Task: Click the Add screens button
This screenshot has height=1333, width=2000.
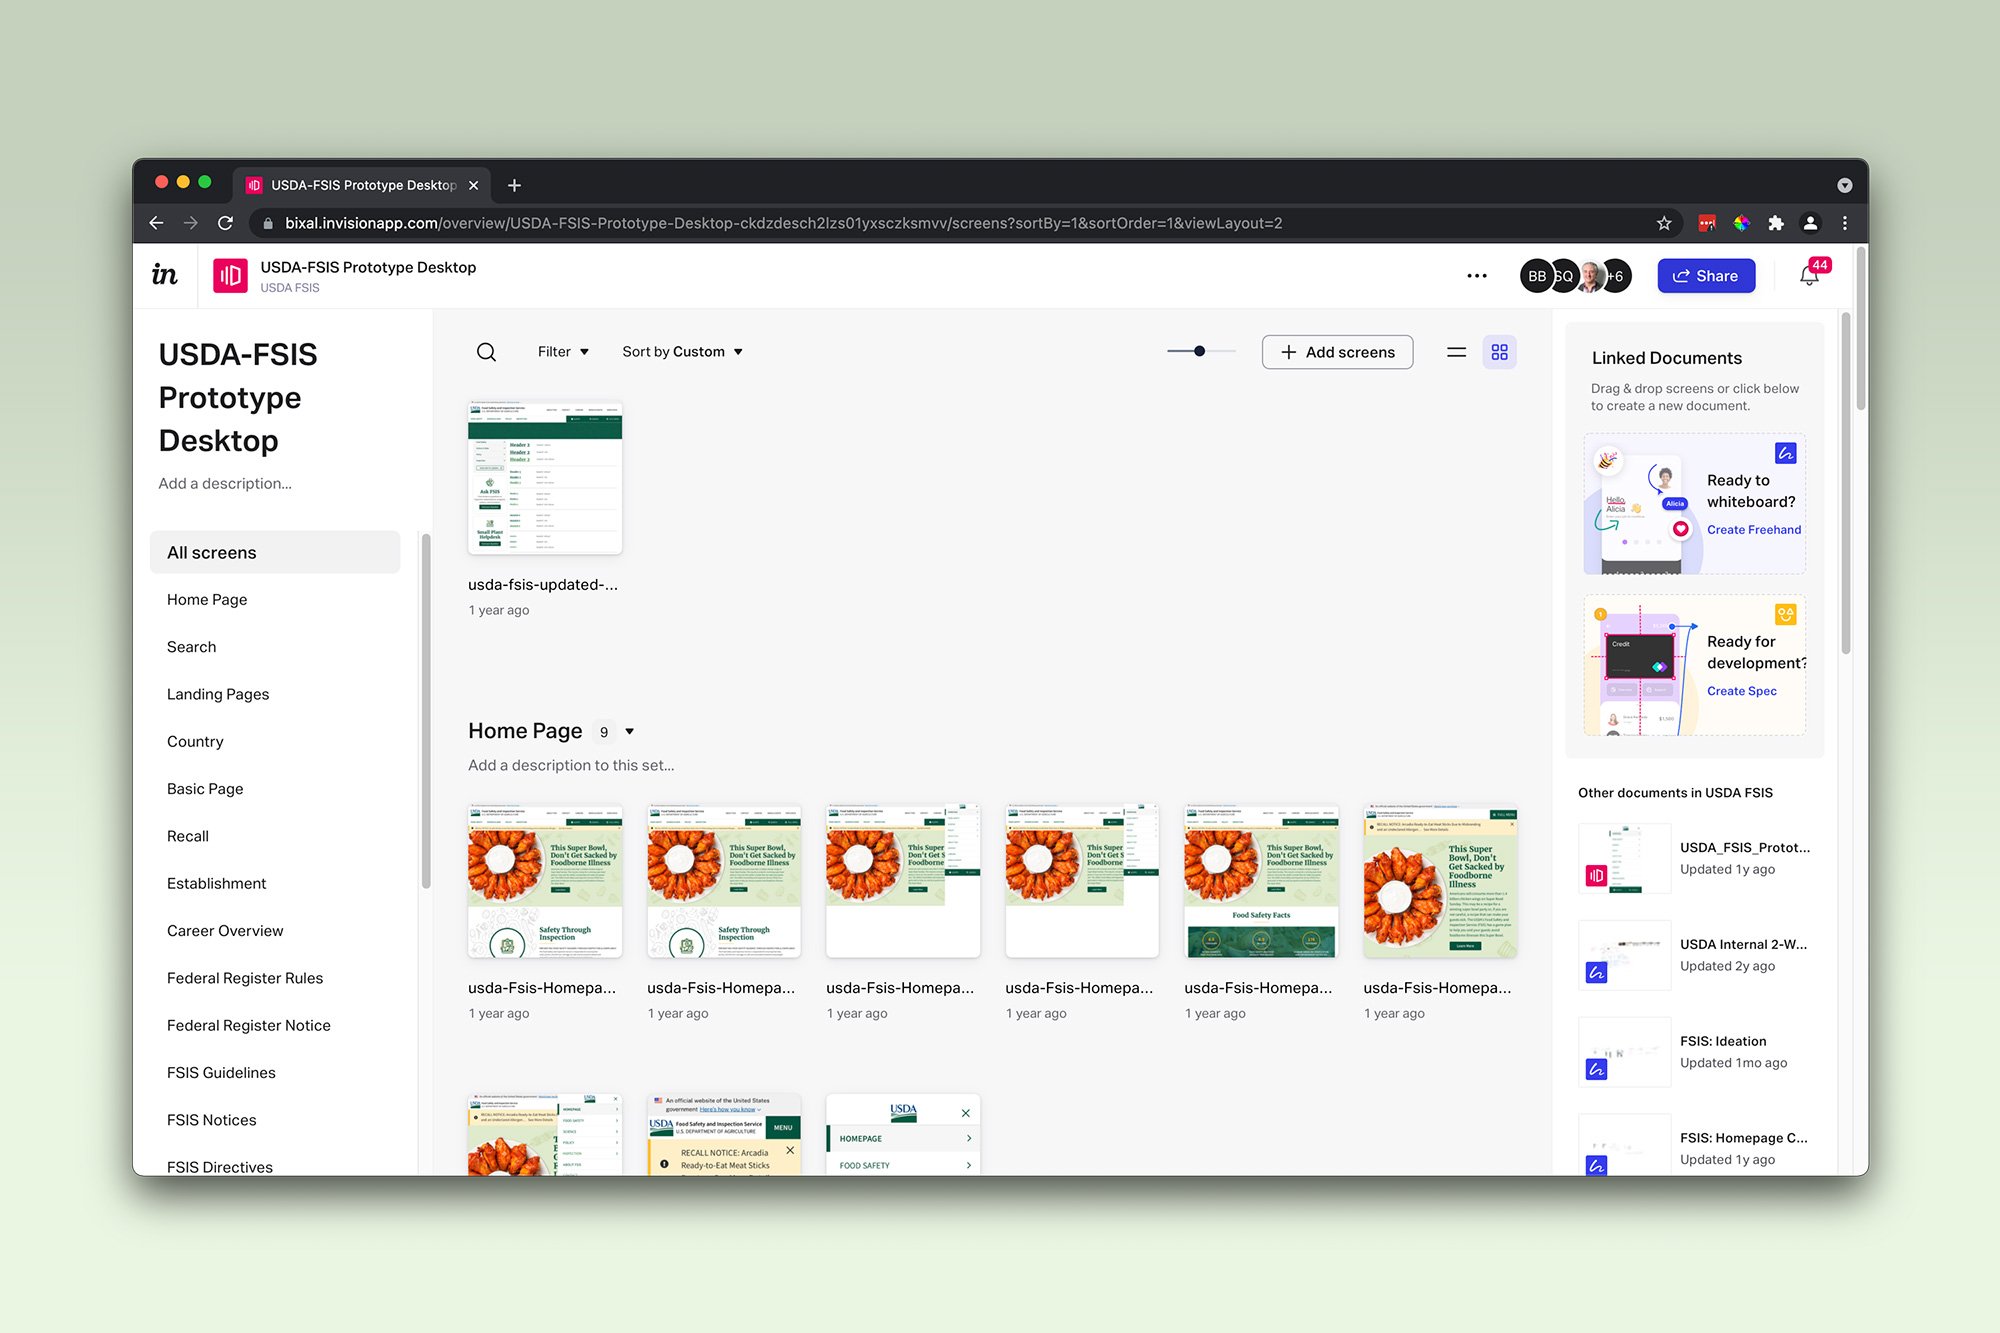Action: tap(1337, 352)
